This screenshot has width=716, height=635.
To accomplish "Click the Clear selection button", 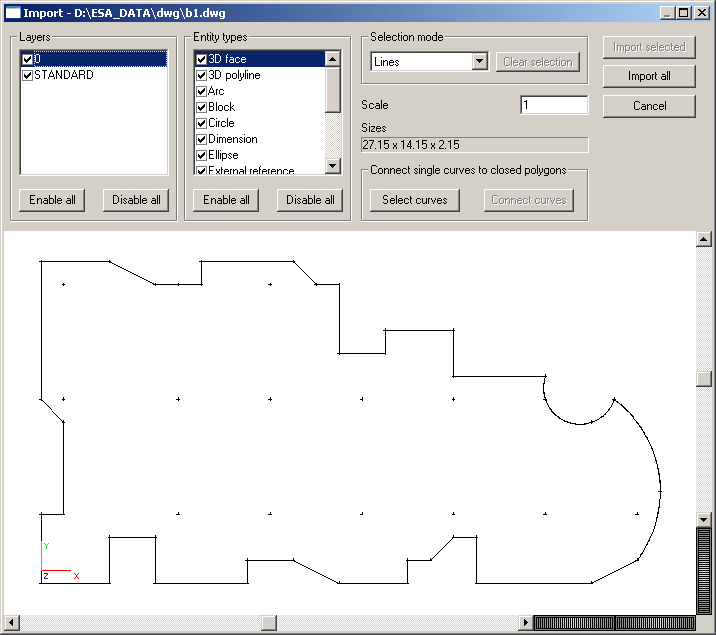I will (x=538, y=62).
